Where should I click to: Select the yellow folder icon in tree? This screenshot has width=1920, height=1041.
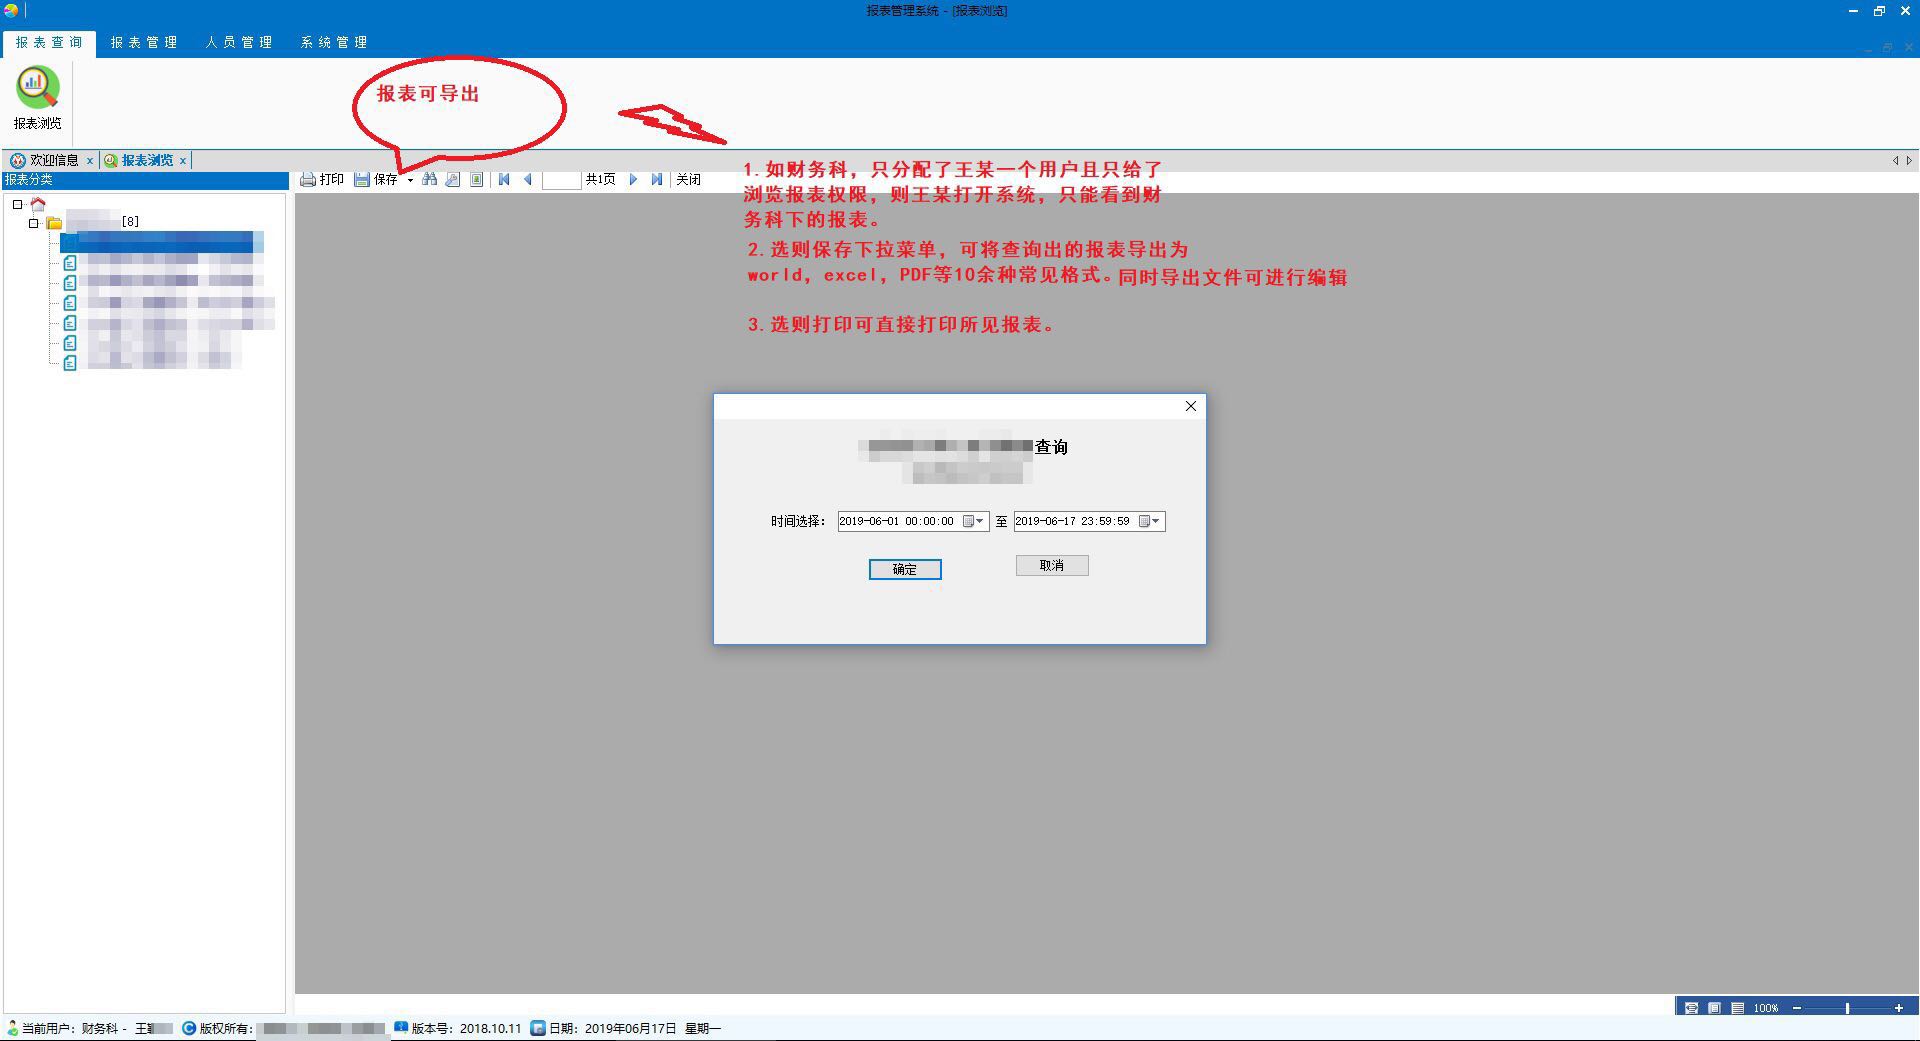tap(54, 223)
